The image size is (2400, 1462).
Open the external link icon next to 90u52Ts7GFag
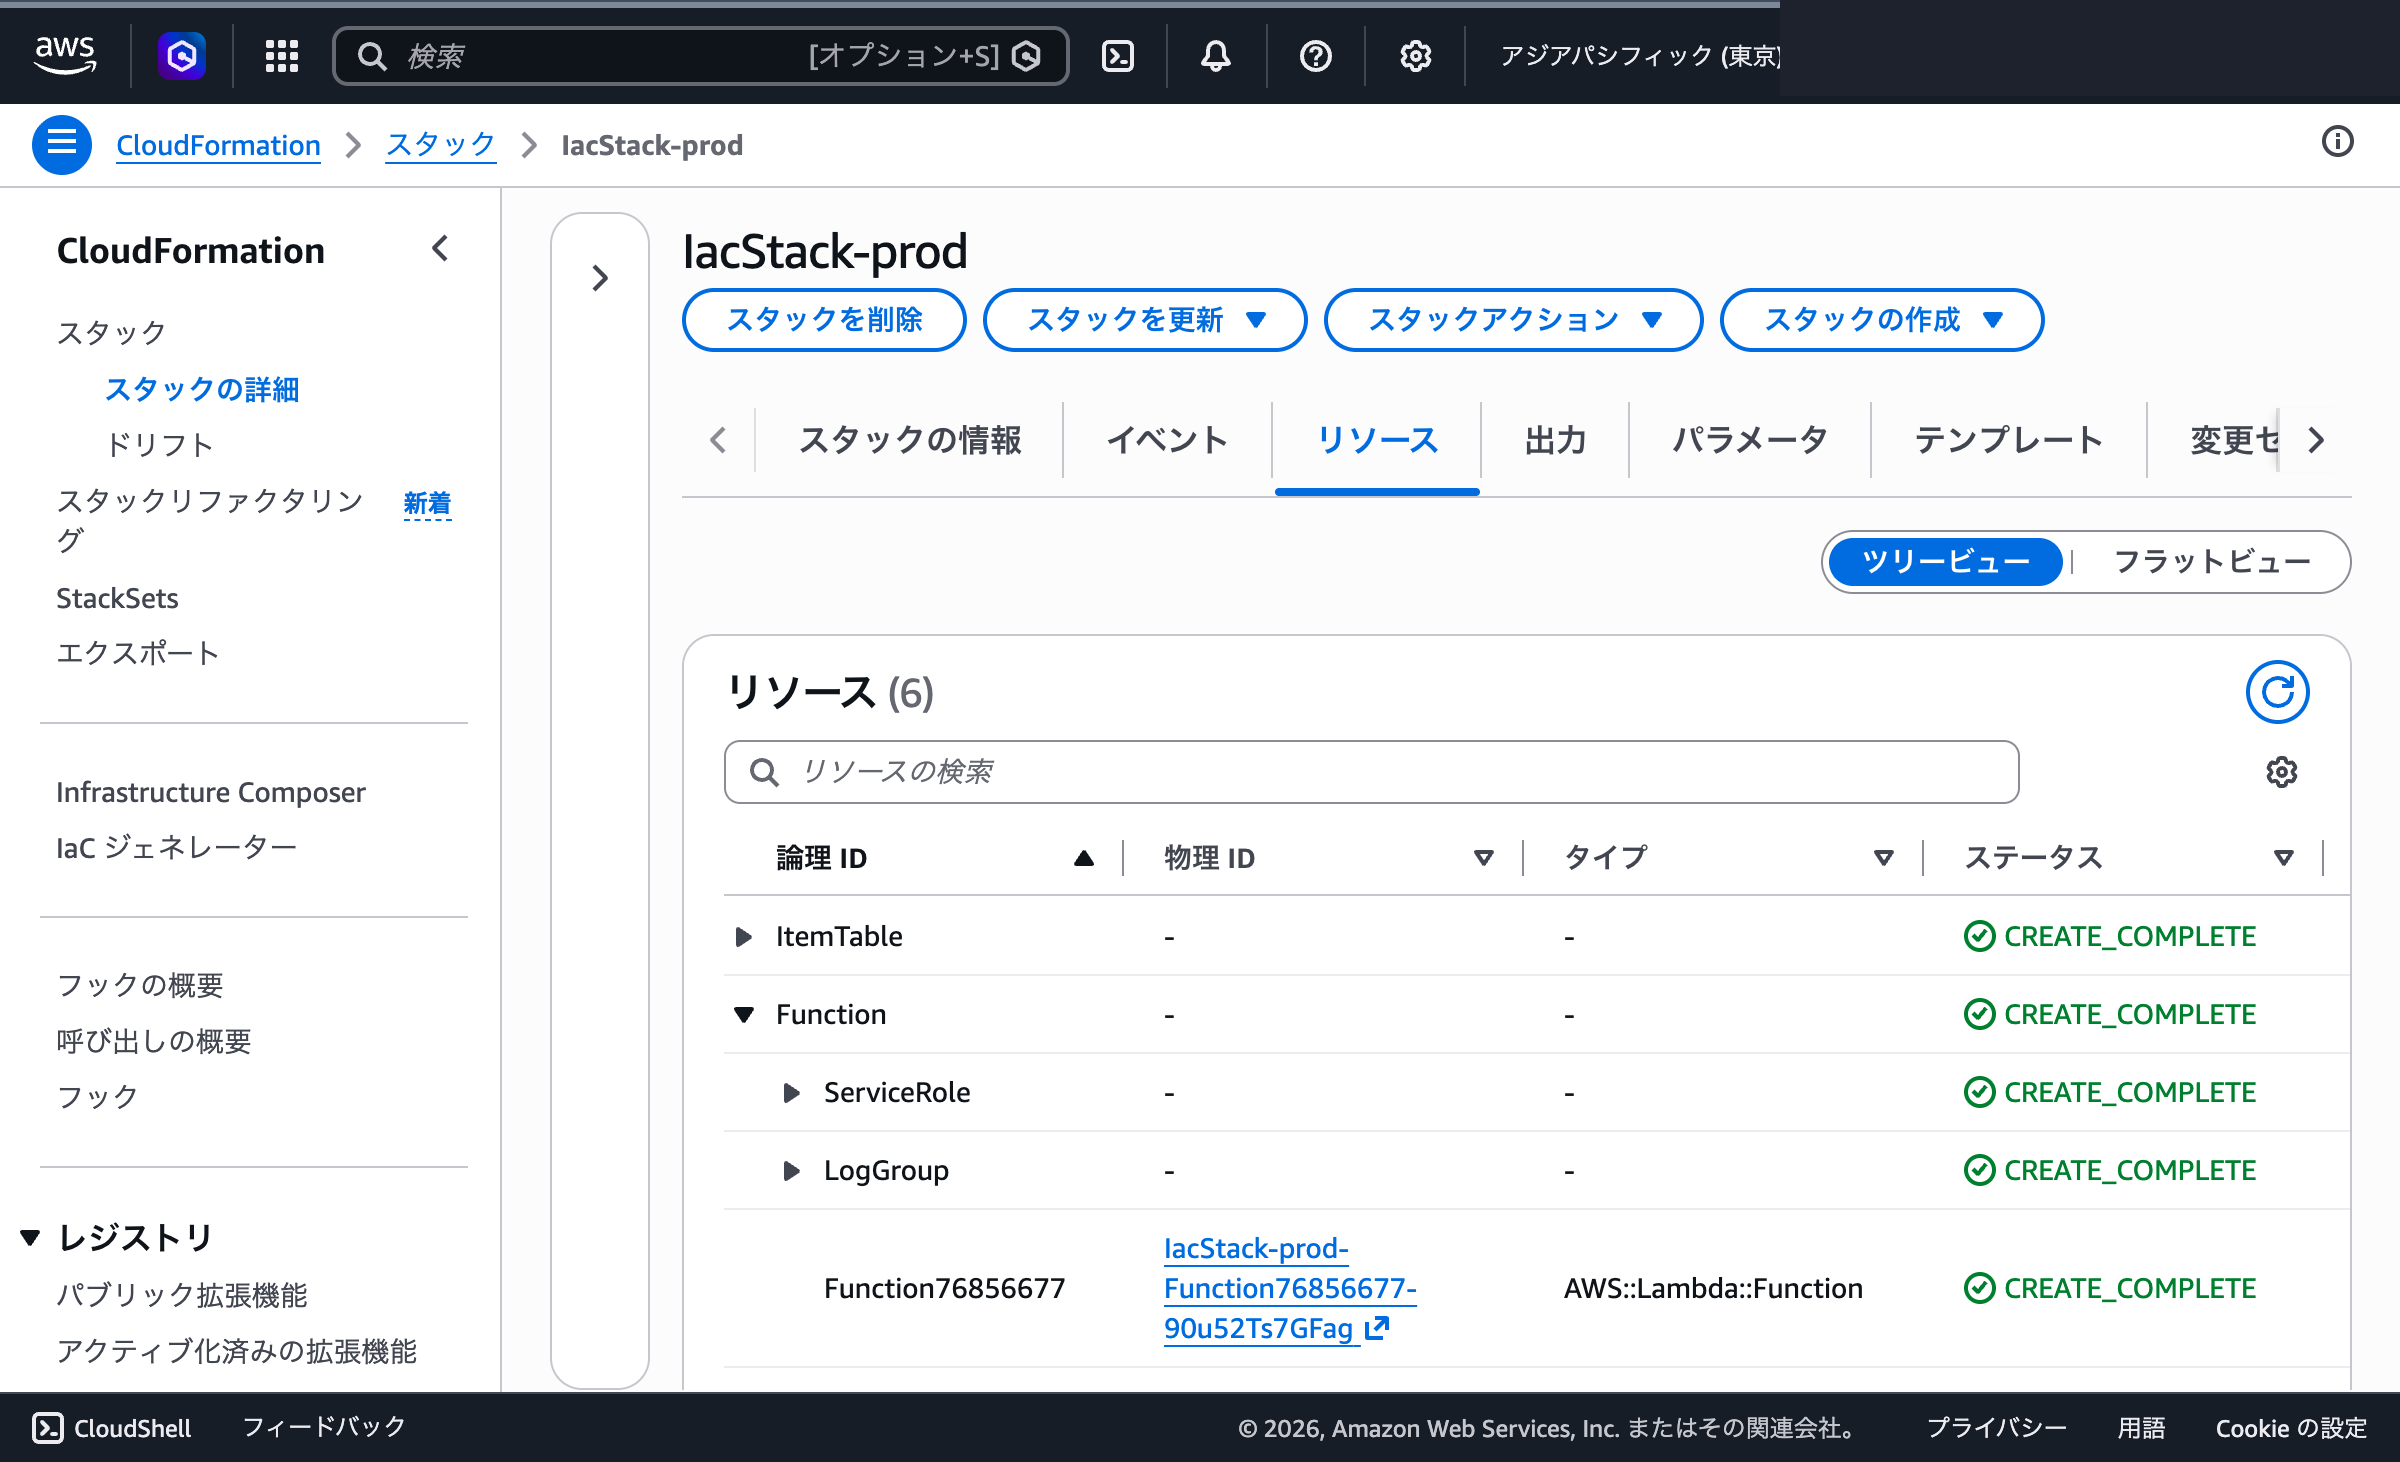1377,1328
